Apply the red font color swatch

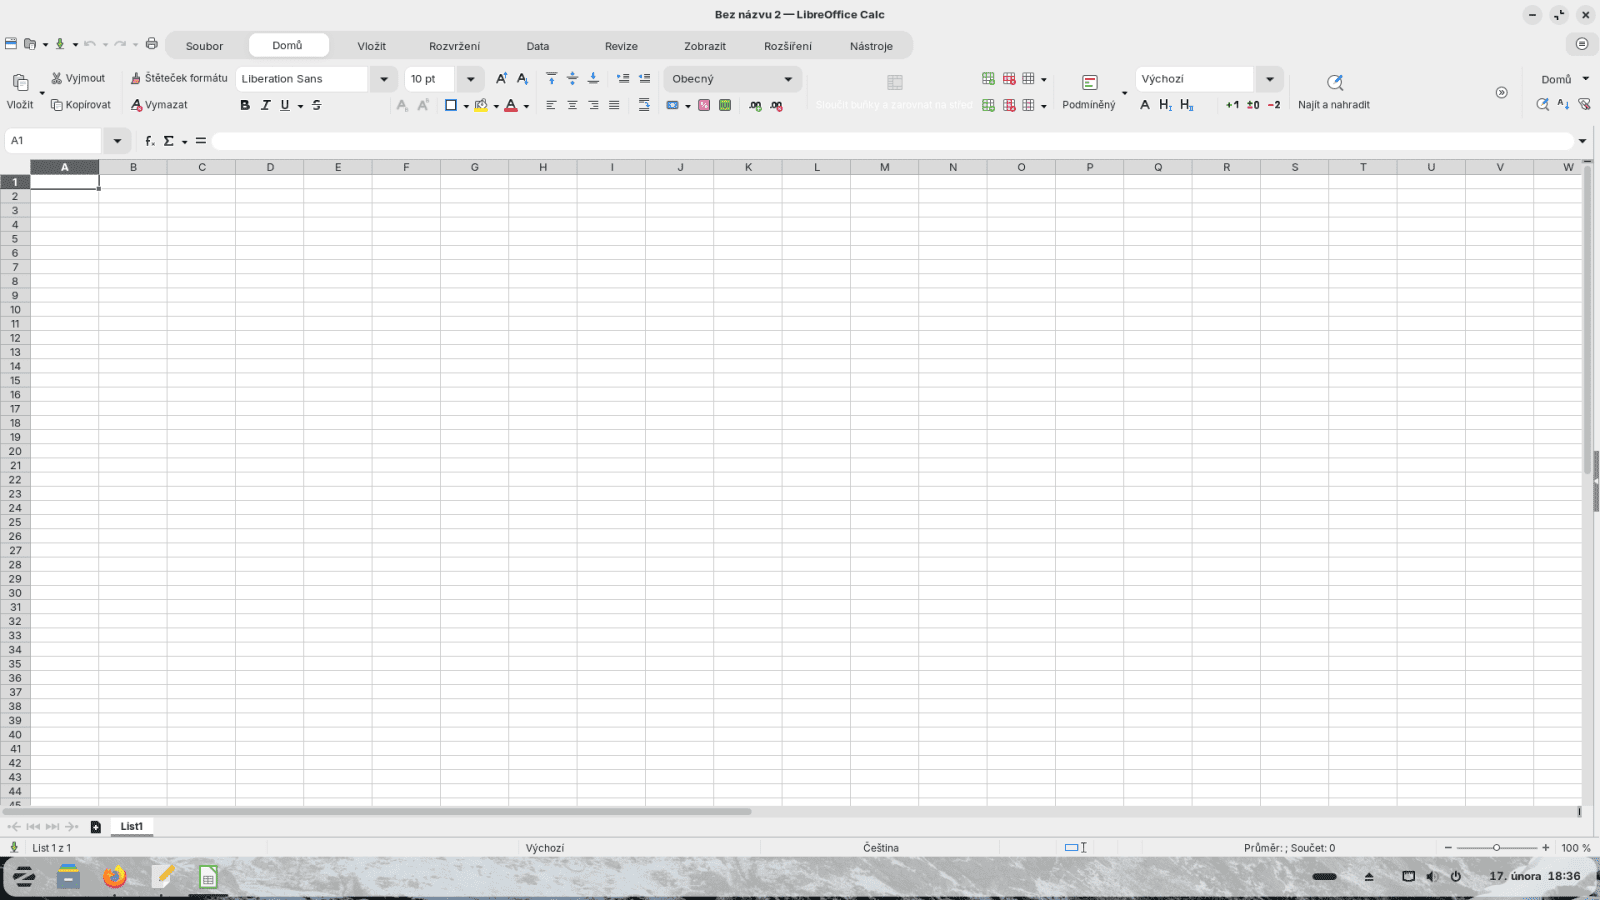[511, 105]
